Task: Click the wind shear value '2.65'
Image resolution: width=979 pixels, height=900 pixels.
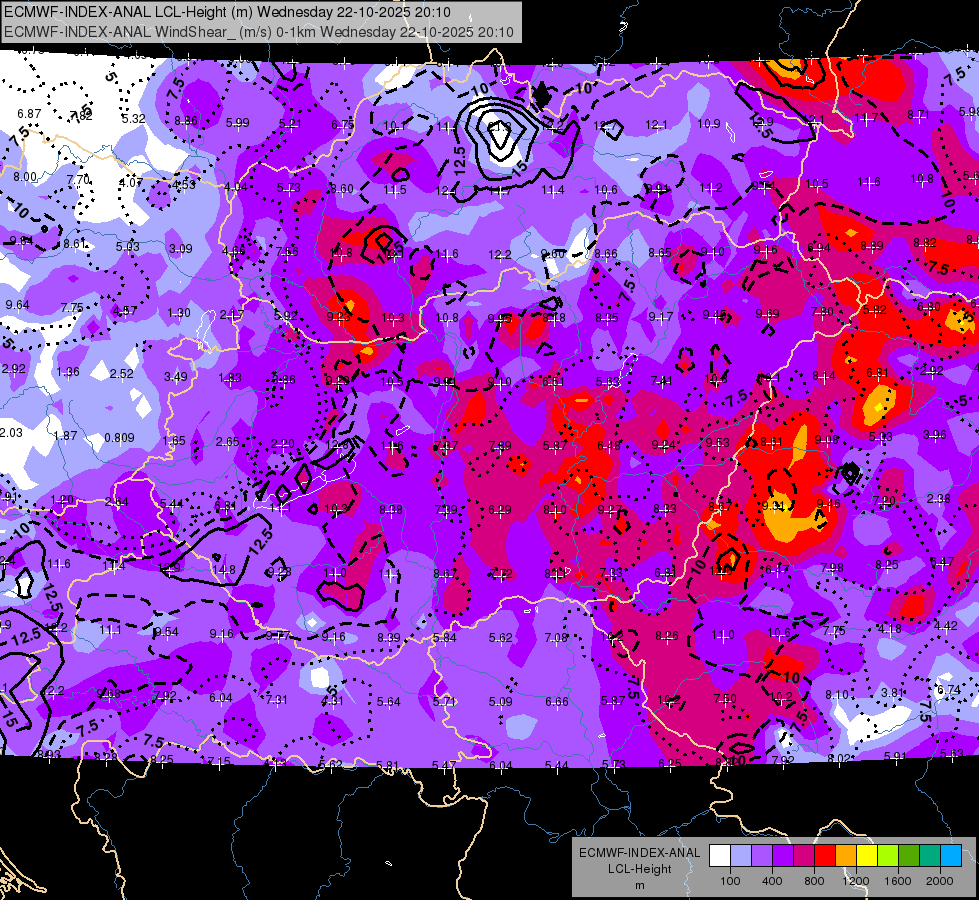Action: coord(227,442)
